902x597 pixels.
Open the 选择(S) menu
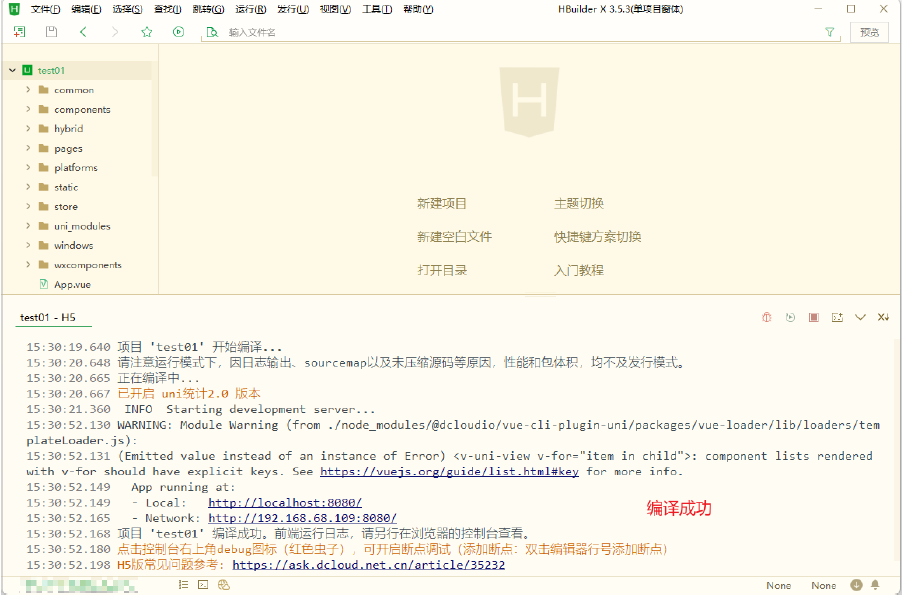pos(127,9)
